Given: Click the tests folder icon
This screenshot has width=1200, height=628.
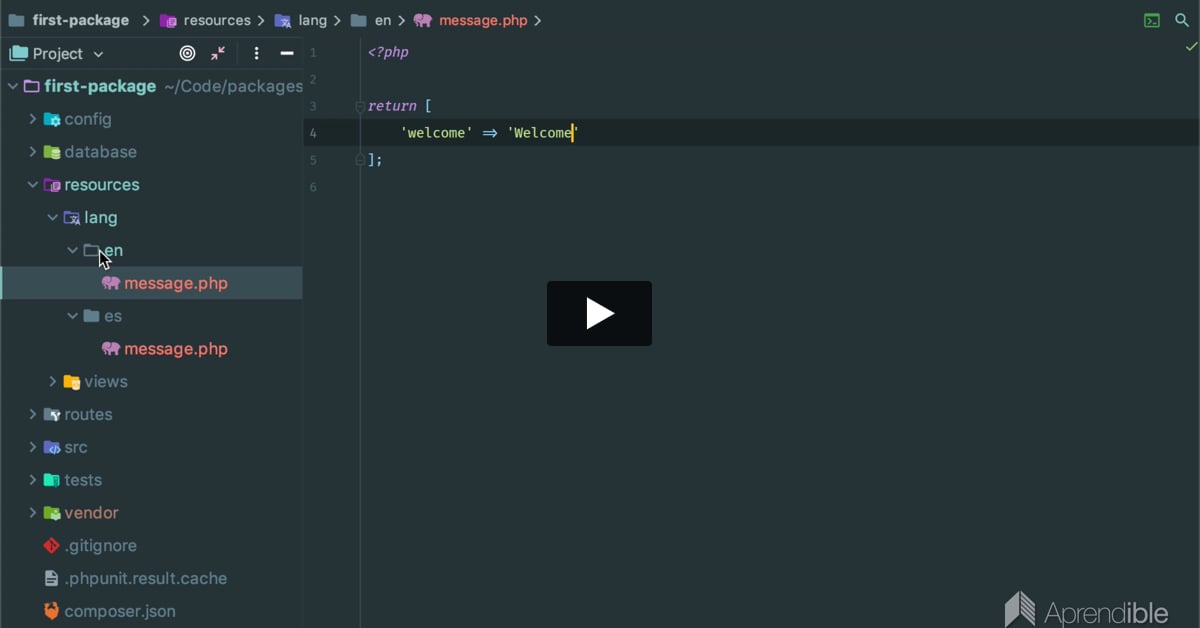Looking at the screenshot, I should tap(52, 480).
